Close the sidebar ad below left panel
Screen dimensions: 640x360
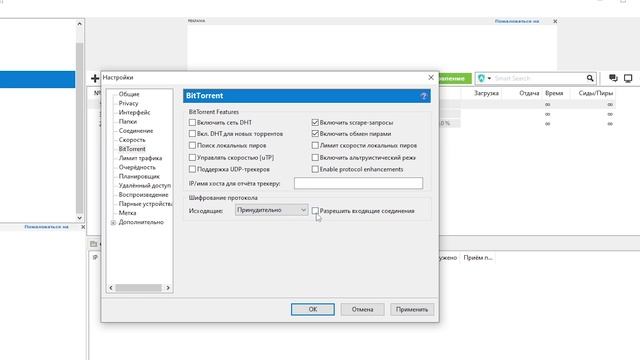(x=83, y=227)
